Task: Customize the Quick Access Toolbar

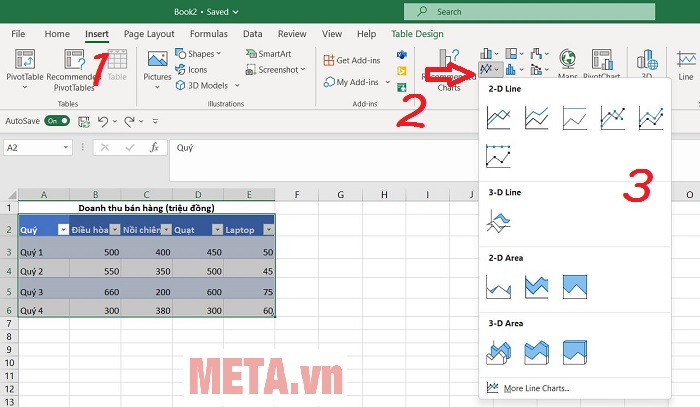Action: point(155,121)
